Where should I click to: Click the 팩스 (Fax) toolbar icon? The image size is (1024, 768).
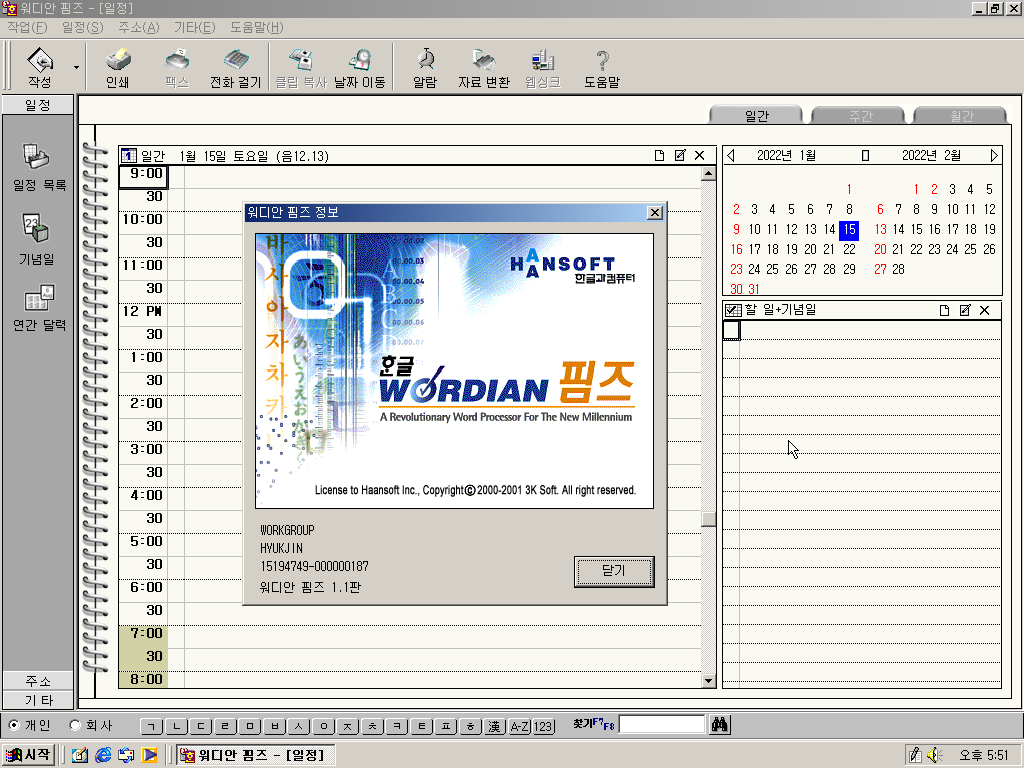click(x=177, y=67)
